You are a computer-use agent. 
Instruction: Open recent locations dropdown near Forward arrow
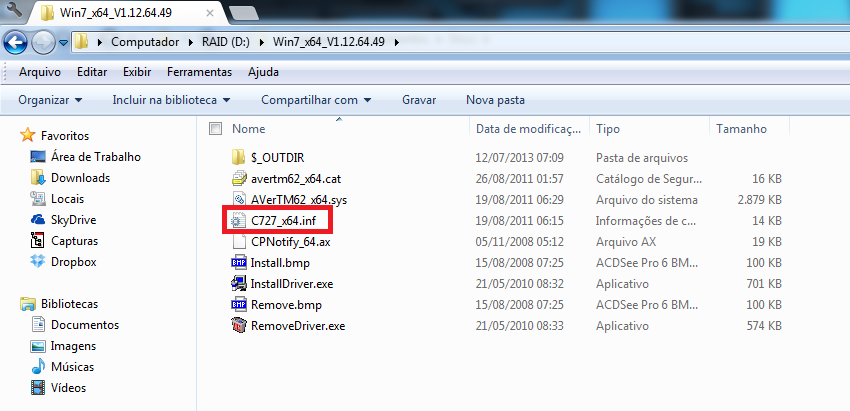tap(63, 43)
